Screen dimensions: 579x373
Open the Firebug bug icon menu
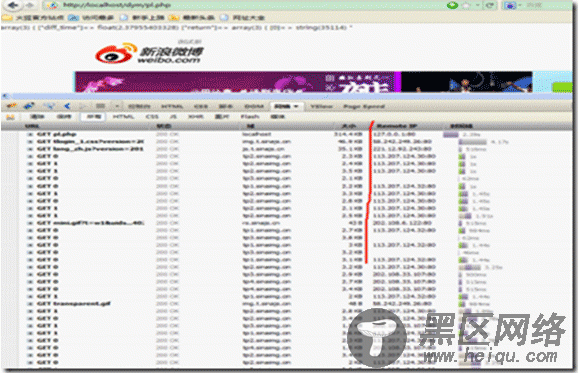[x=12, y=106]
